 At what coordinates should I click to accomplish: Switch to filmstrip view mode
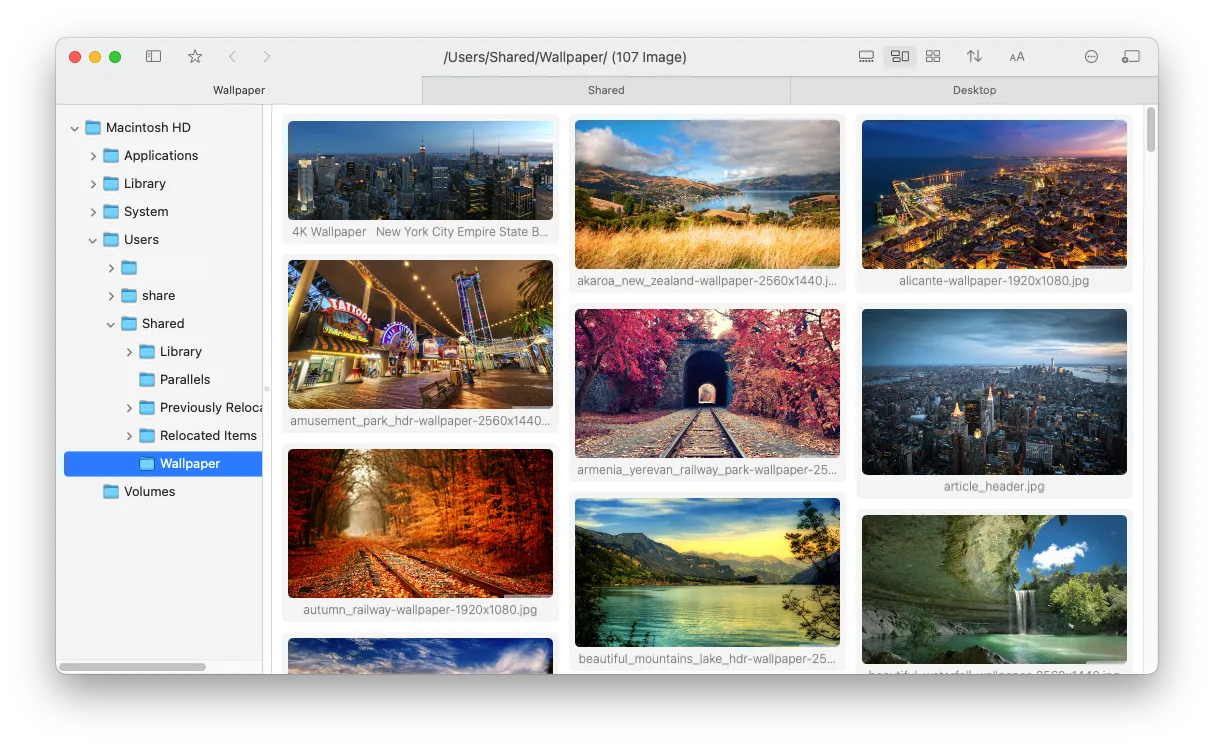[866, 56]
